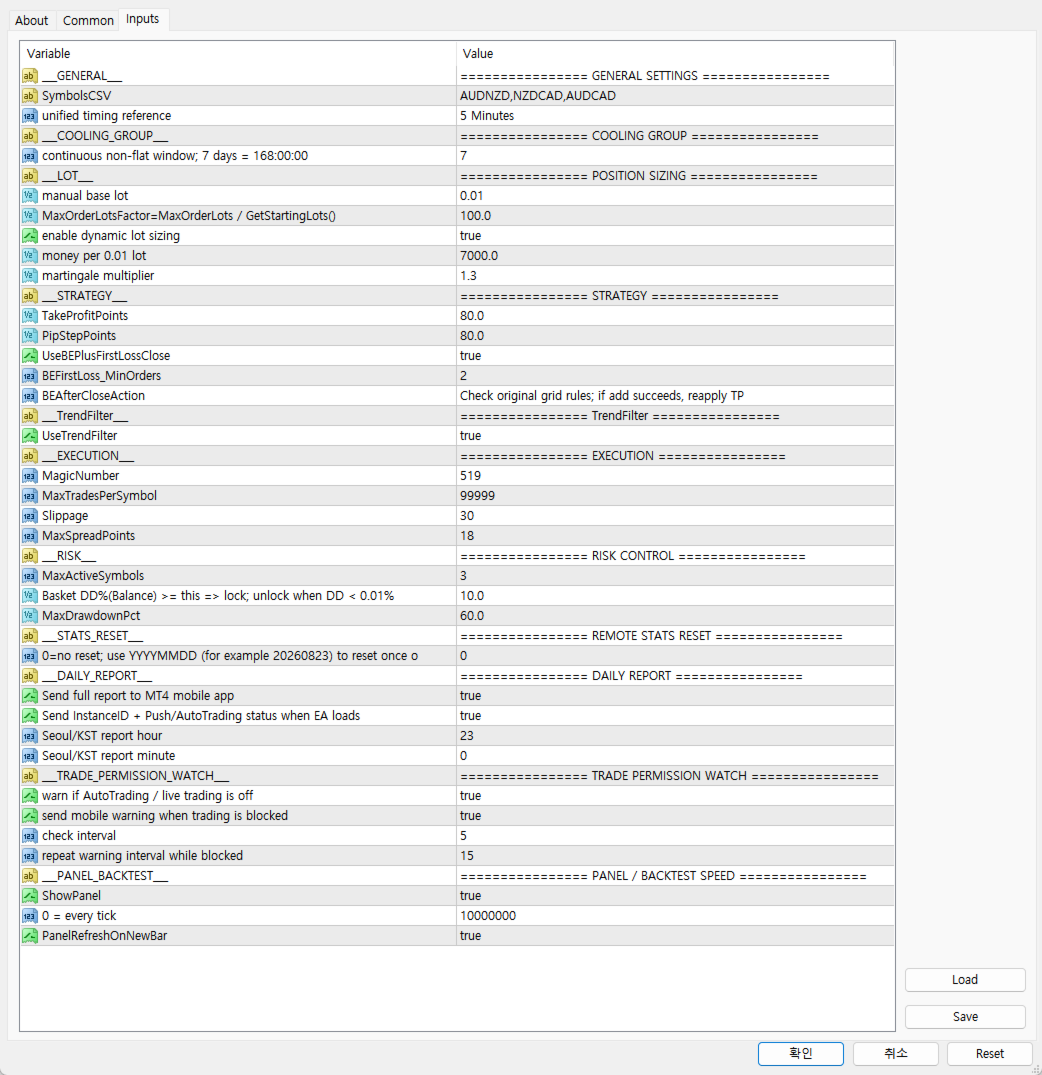
Task: Click the Load button
Action: click(965, 980)
